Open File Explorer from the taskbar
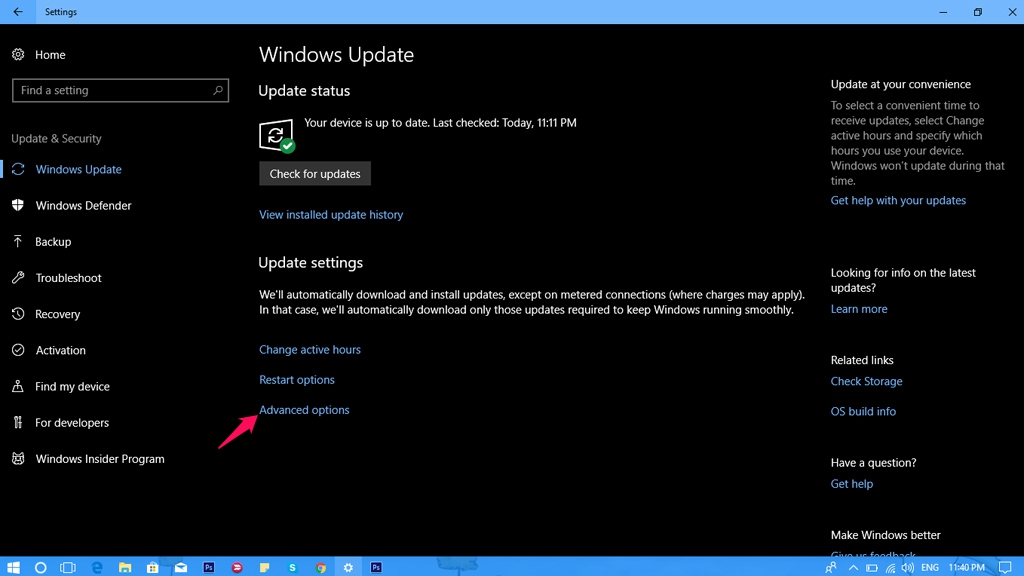1024x576 pixels. coord(125,567)
